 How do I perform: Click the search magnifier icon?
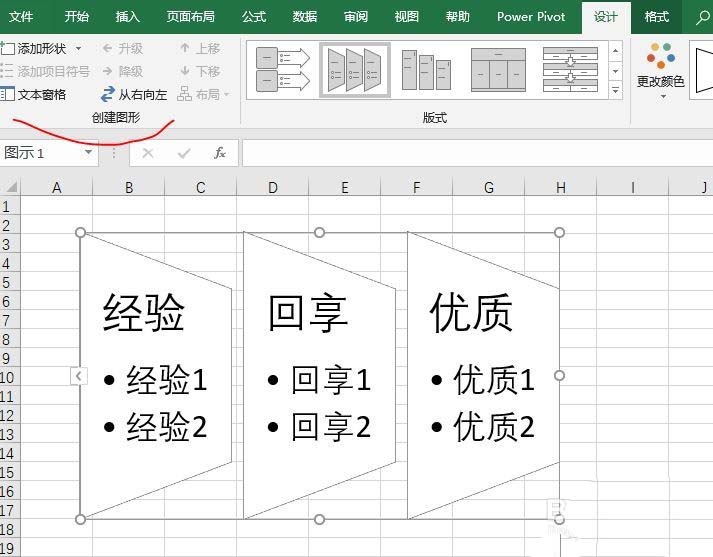point(703,17)
